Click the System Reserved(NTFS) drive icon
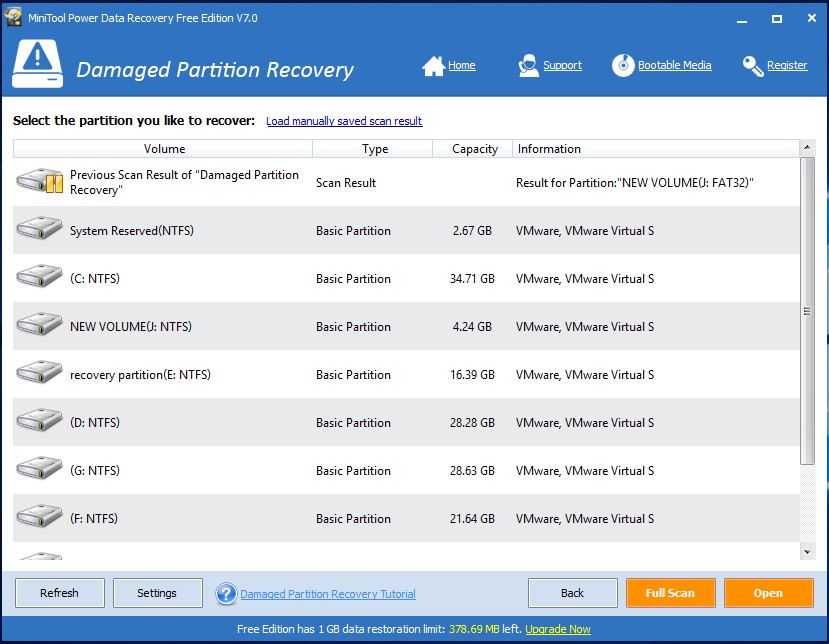The height and width of the screenshot is (644, 829). 39,229
